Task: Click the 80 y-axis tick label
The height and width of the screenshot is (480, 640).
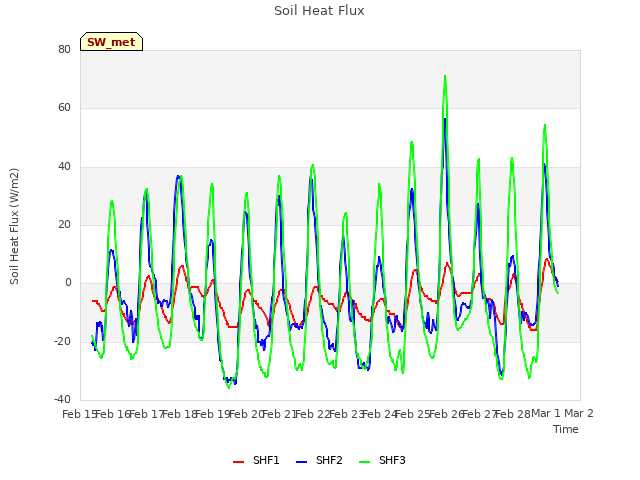Action: (x=64, y=49)
